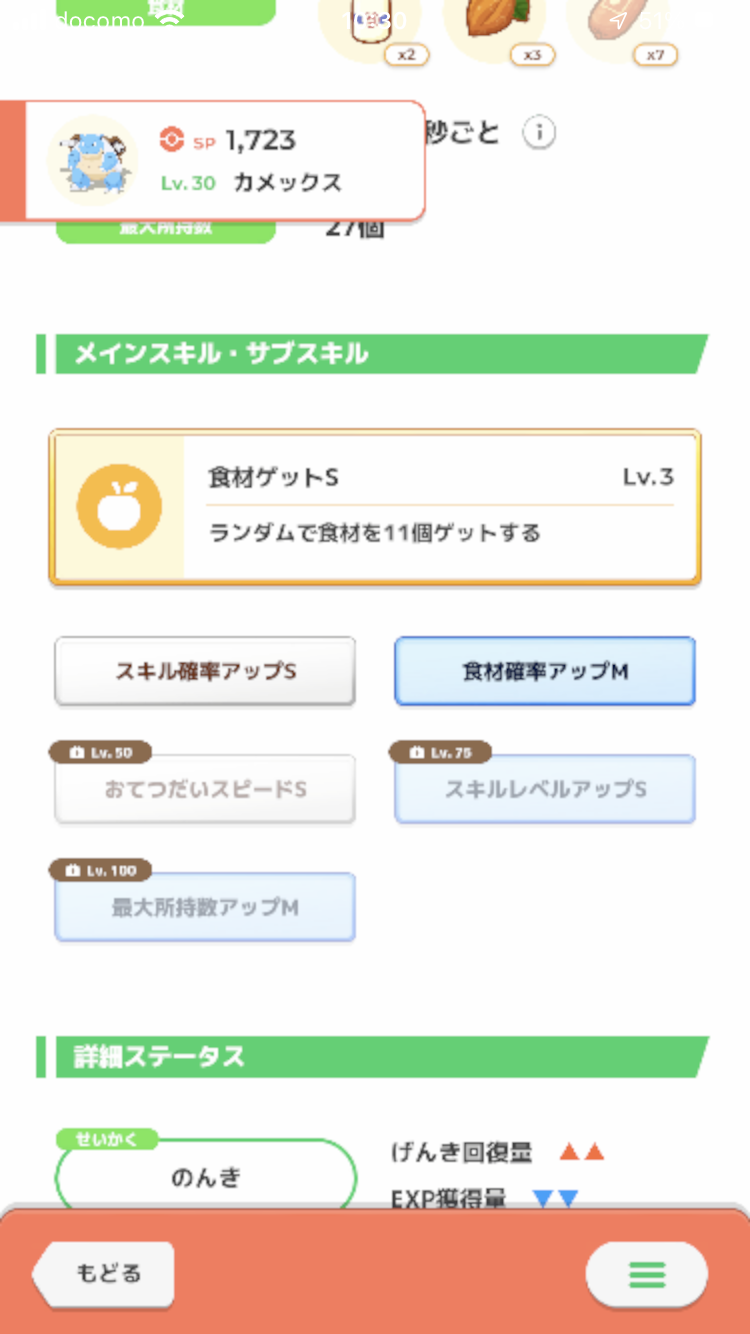Tap locked スキルレベルアップS skill
Screen dimensions: 750x1334
coord(545,790)
